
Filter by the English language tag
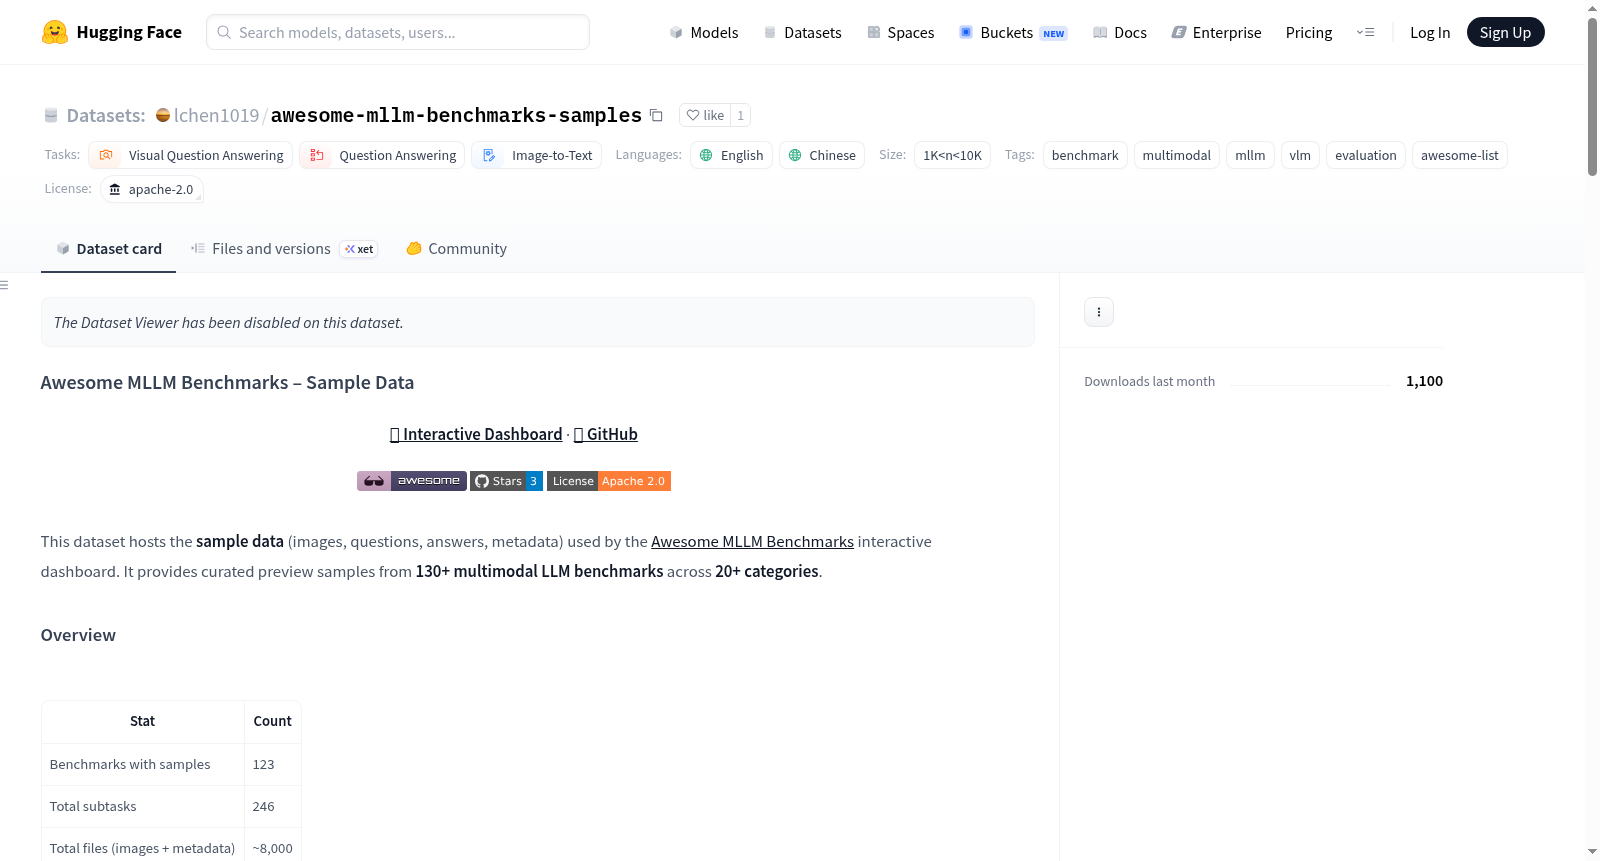(x=731, y=155)
